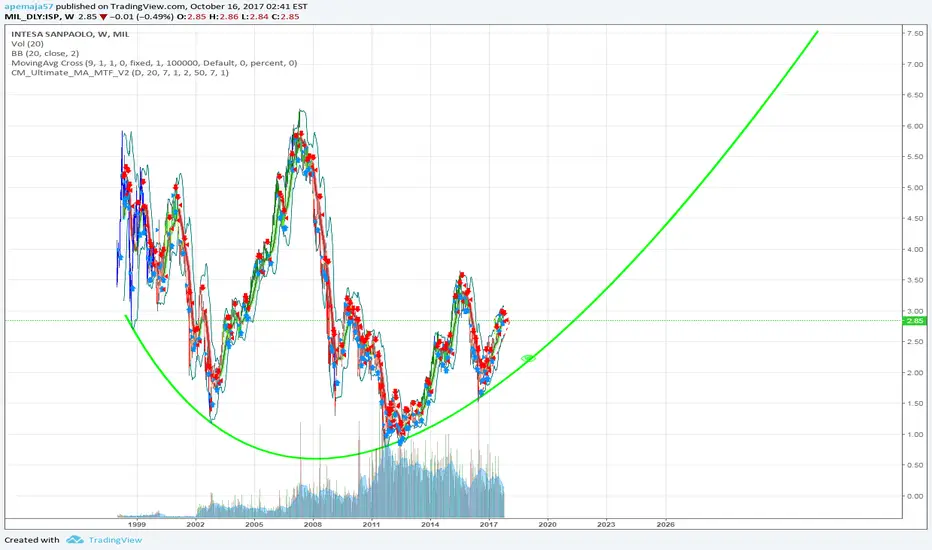Click the 4.00 price axis label

(x=914, y=249)
